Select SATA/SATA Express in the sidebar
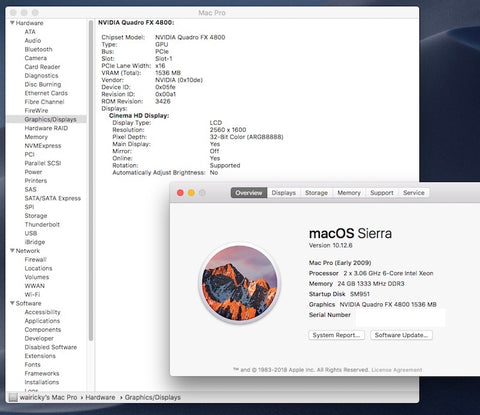480x415 pixels. point(53,198)
